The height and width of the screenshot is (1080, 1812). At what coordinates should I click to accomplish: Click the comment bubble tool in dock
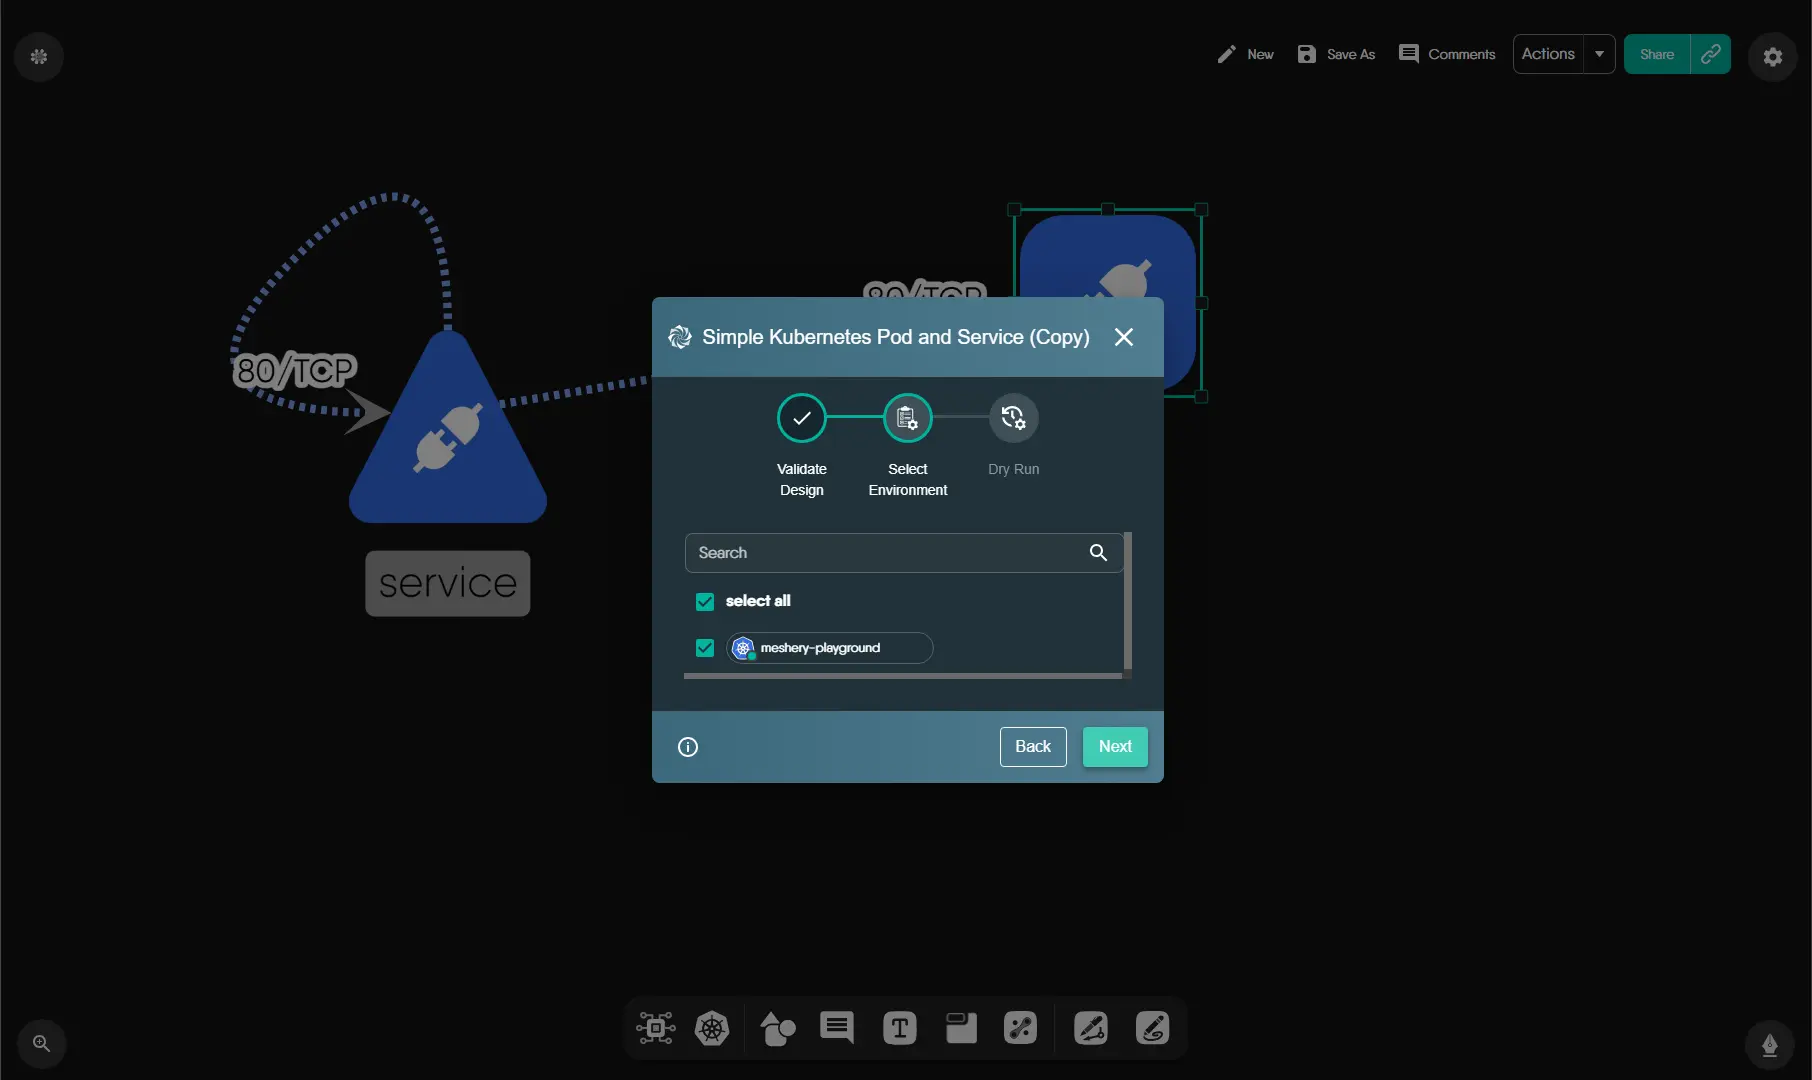coord(837,1028)
